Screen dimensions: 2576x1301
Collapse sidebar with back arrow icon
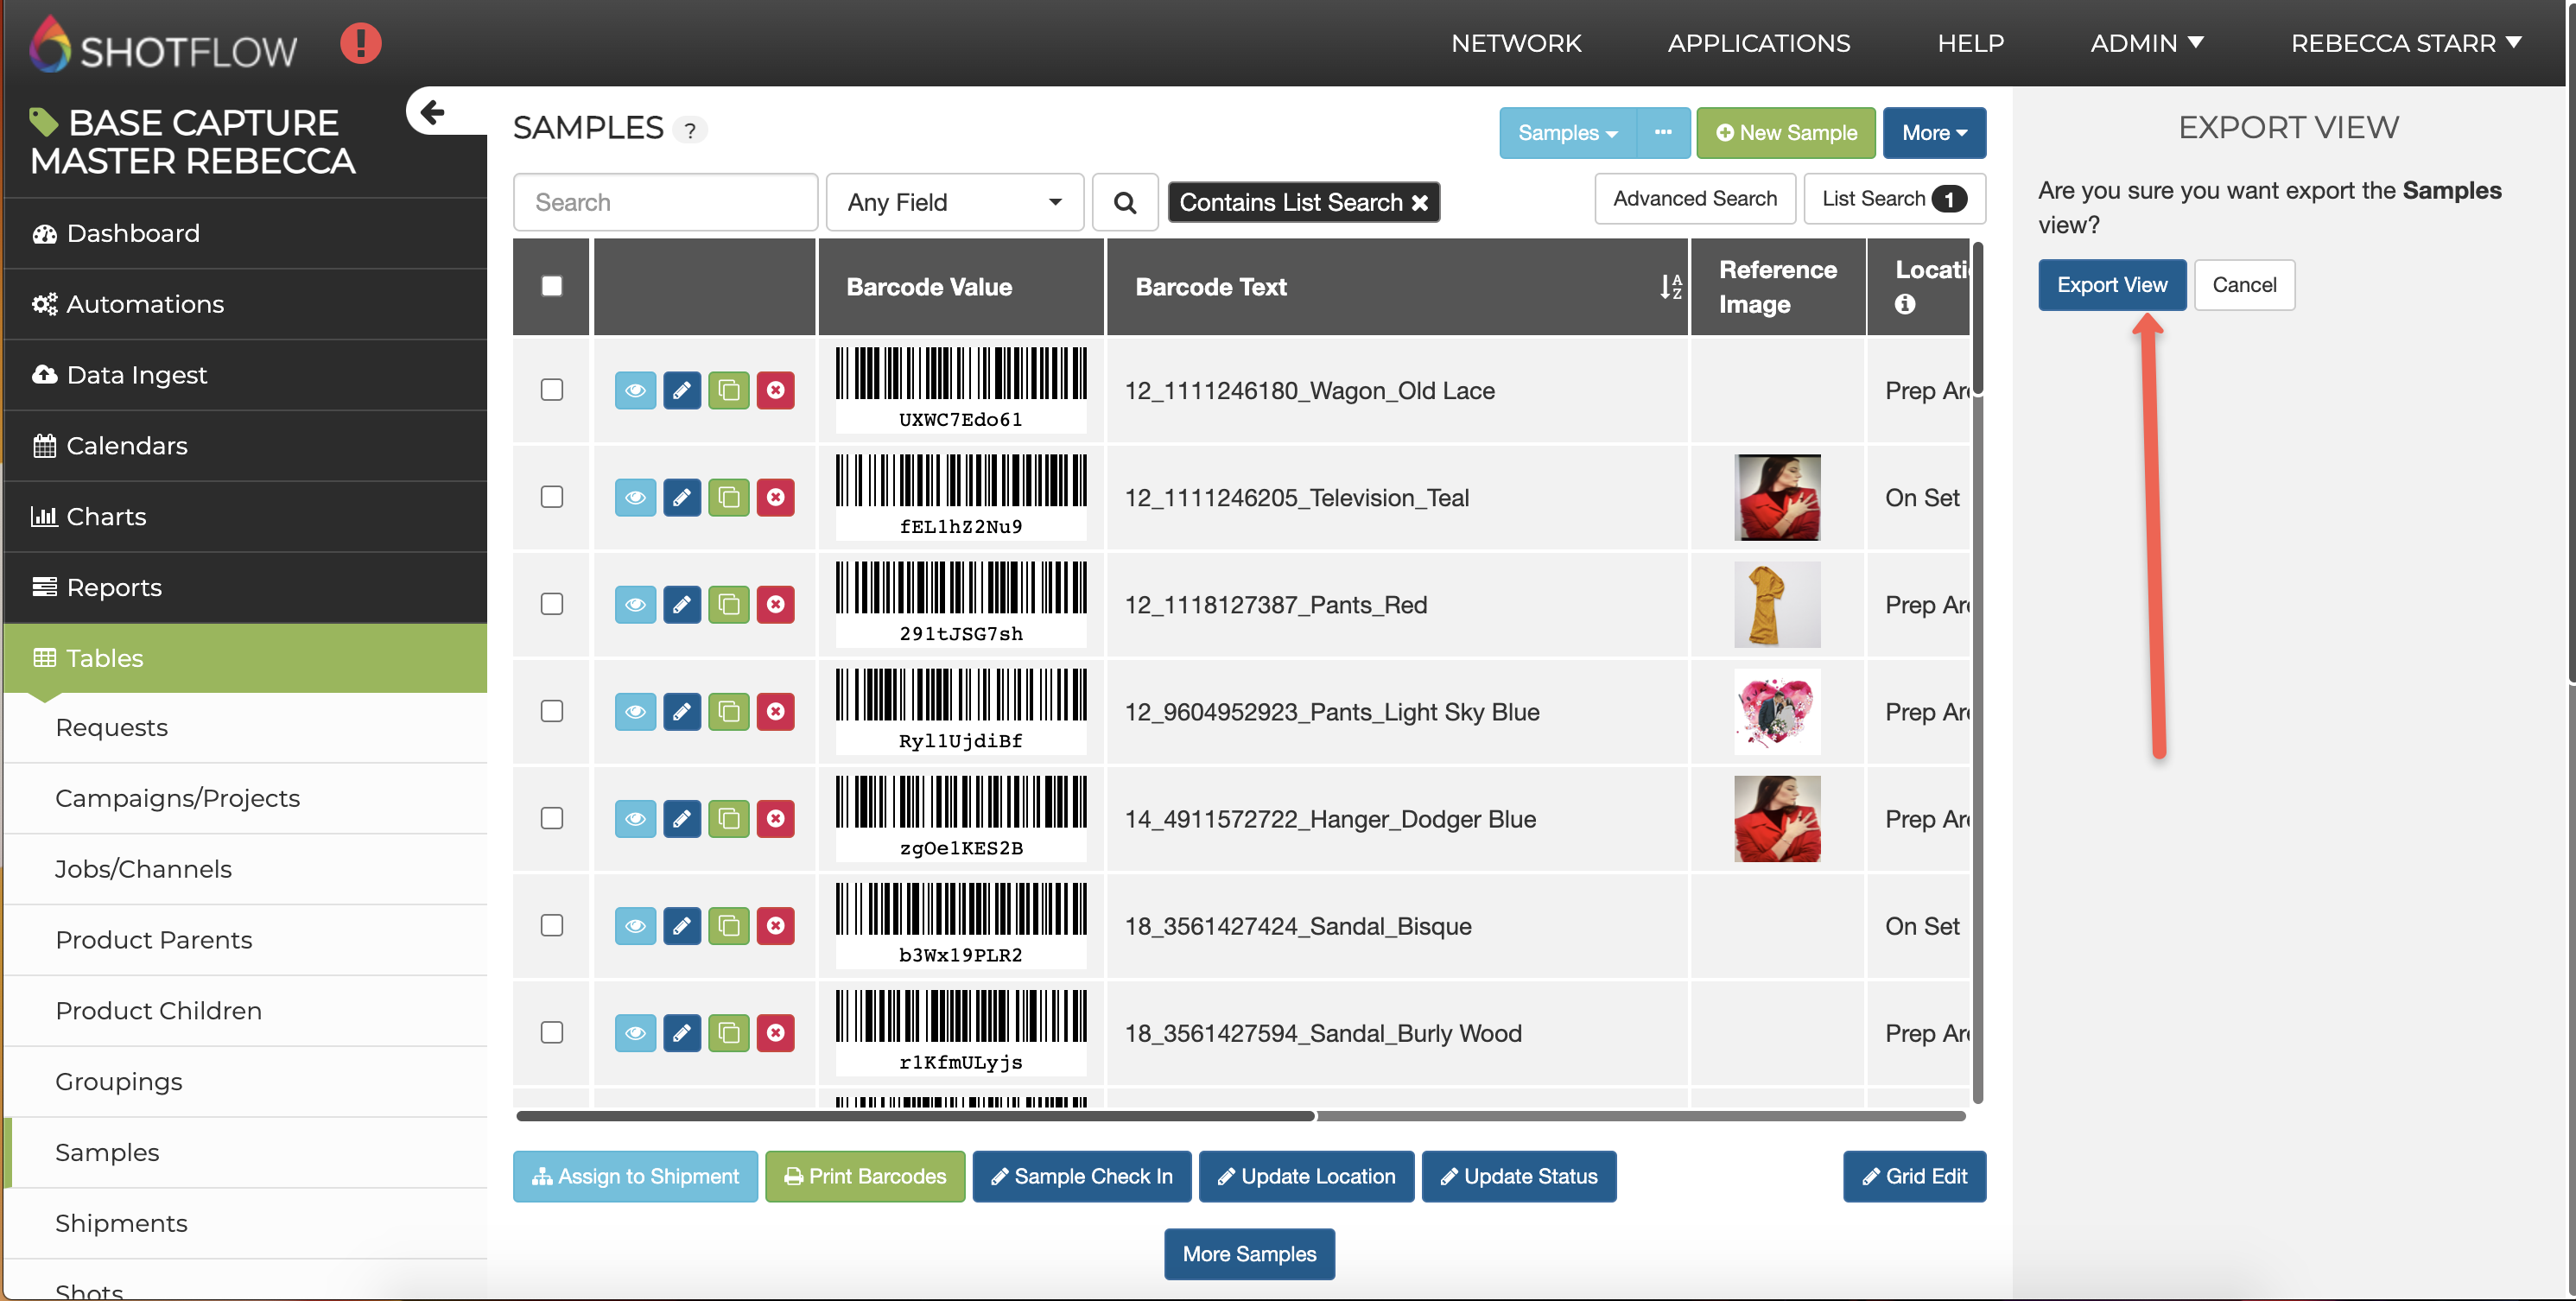click(432, 112)
